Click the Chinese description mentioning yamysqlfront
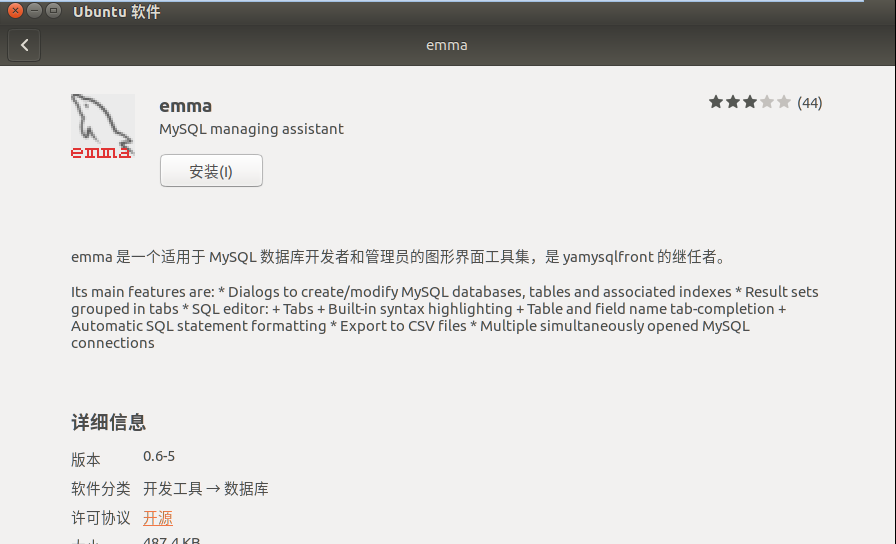 coord(400,257)
